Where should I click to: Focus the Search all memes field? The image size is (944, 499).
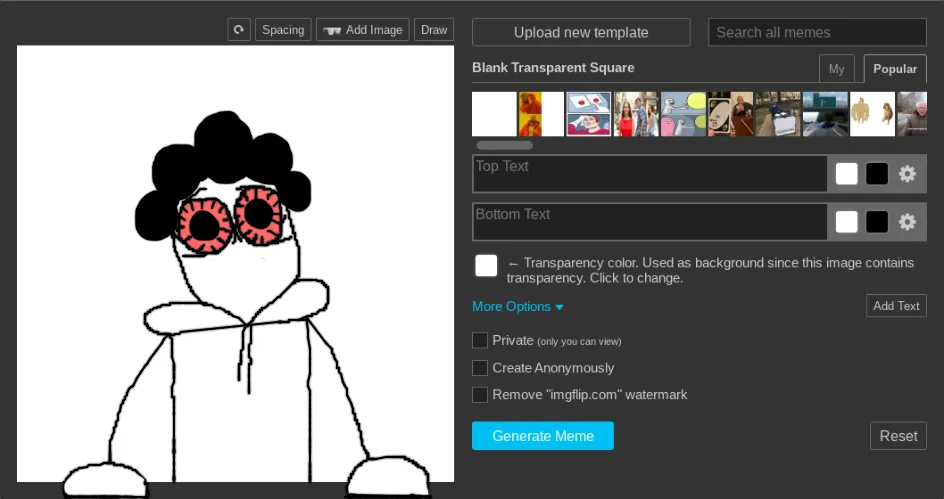817,32
